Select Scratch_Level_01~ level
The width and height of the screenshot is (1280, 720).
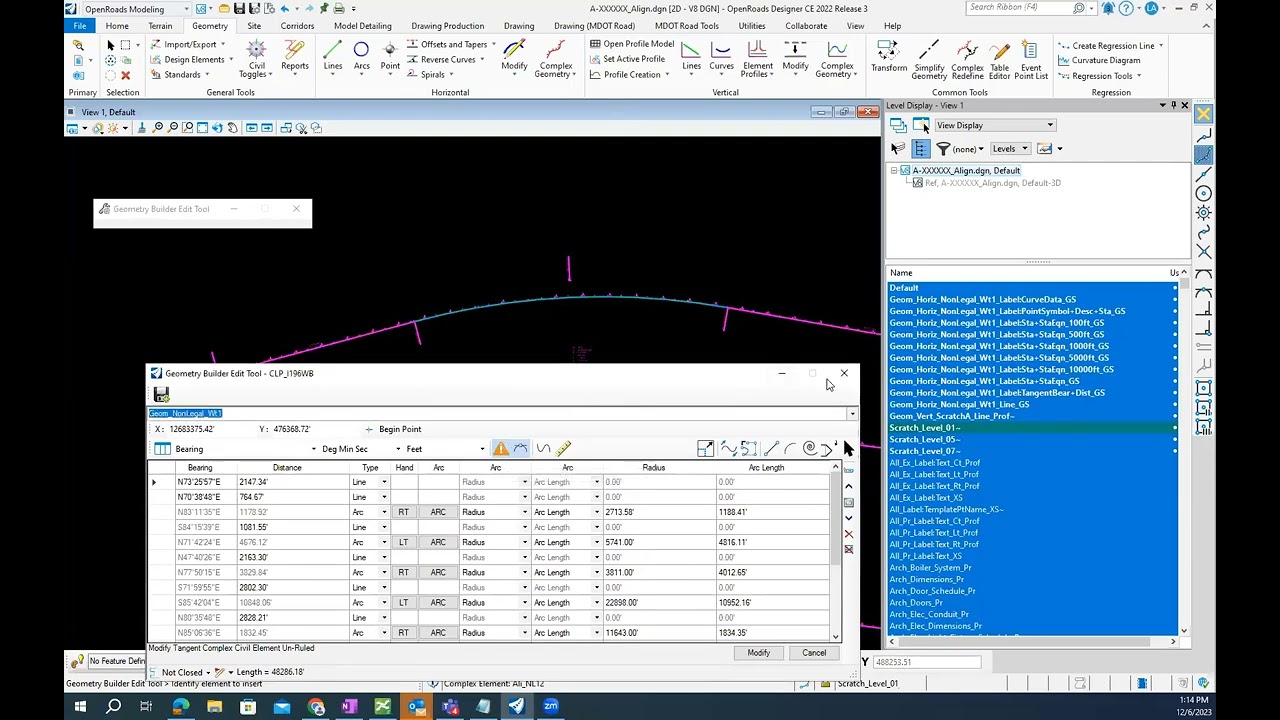pos(925,428)
